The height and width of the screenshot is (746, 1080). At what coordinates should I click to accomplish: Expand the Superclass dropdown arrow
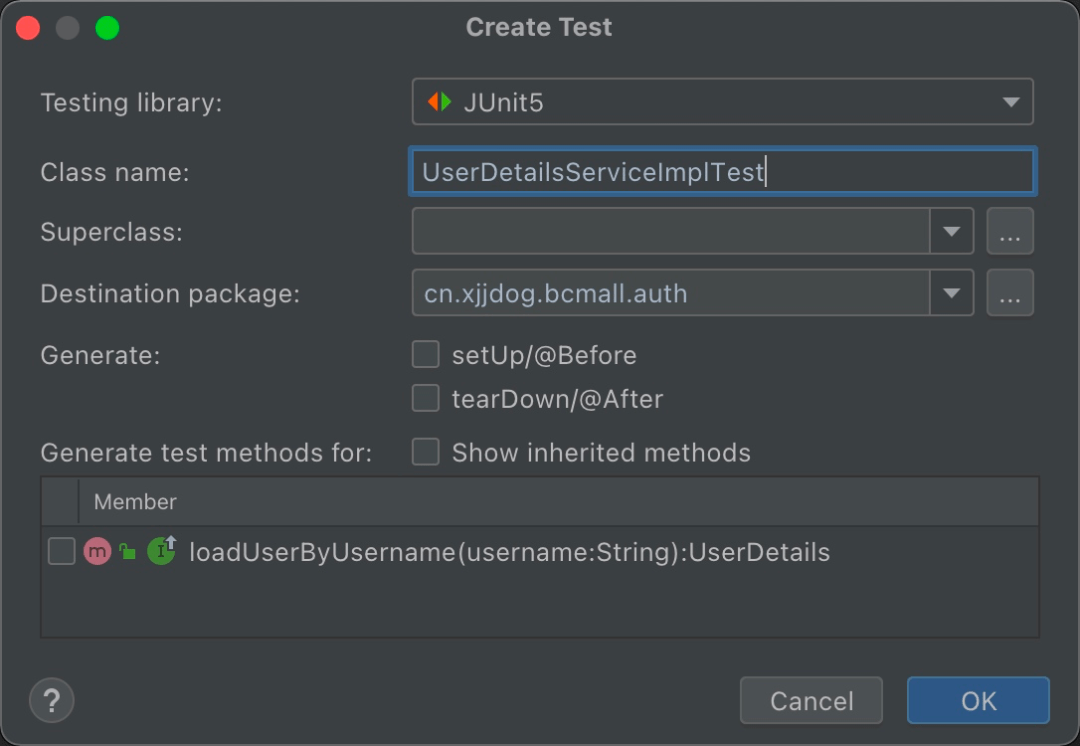951,232
